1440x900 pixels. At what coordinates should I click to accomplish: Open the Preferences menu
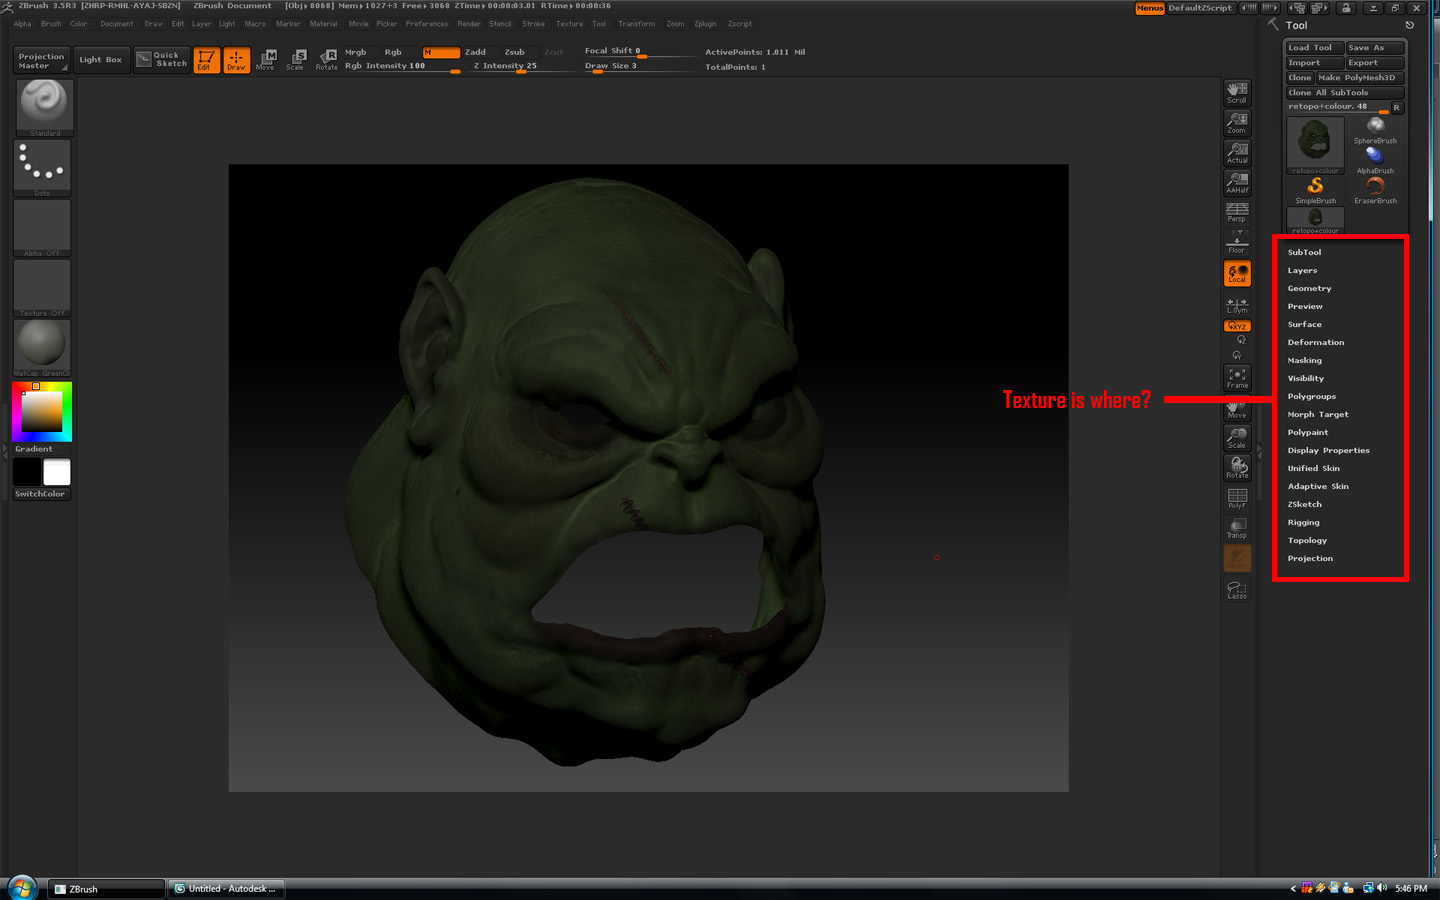(426, 24)
